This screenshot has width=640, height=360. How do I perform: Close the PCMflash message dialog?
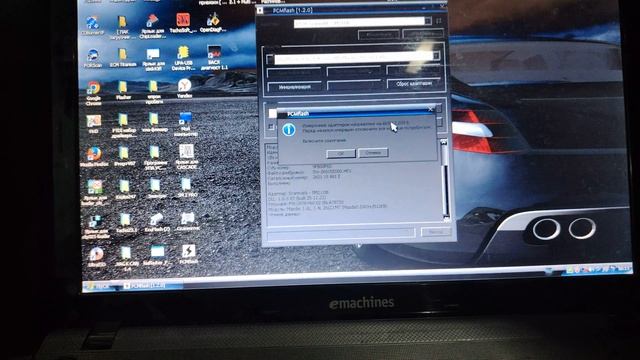[x=430, y=109]
